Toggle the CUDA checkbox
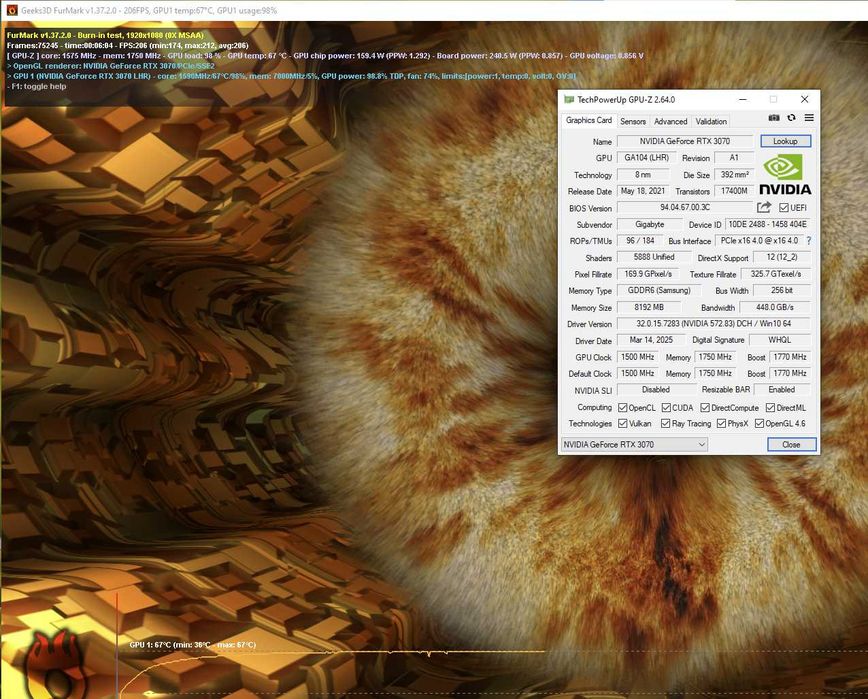 (666, 408)
